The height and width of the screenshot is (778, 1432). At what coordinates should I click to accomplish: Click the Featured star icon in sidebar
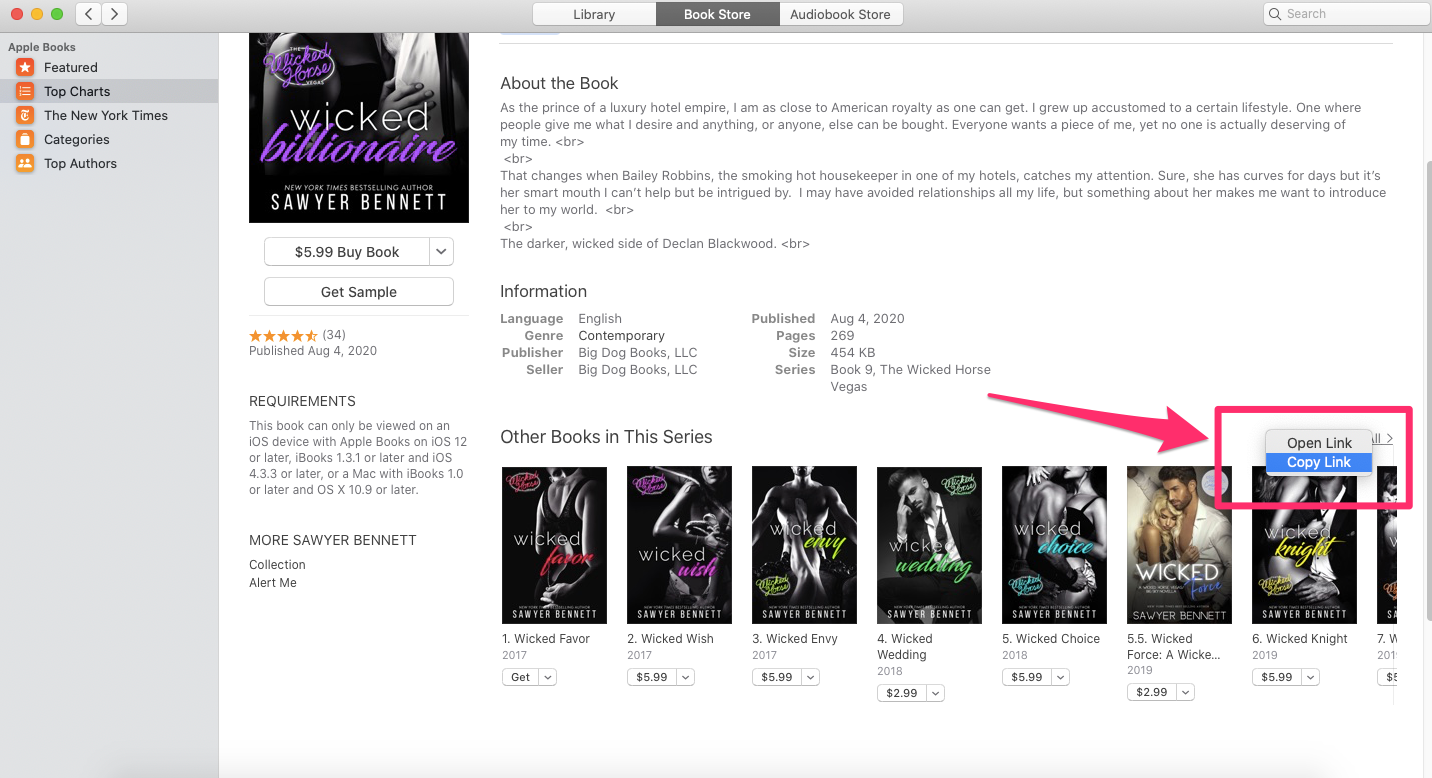pyautogui.click(x=25, y=67)
